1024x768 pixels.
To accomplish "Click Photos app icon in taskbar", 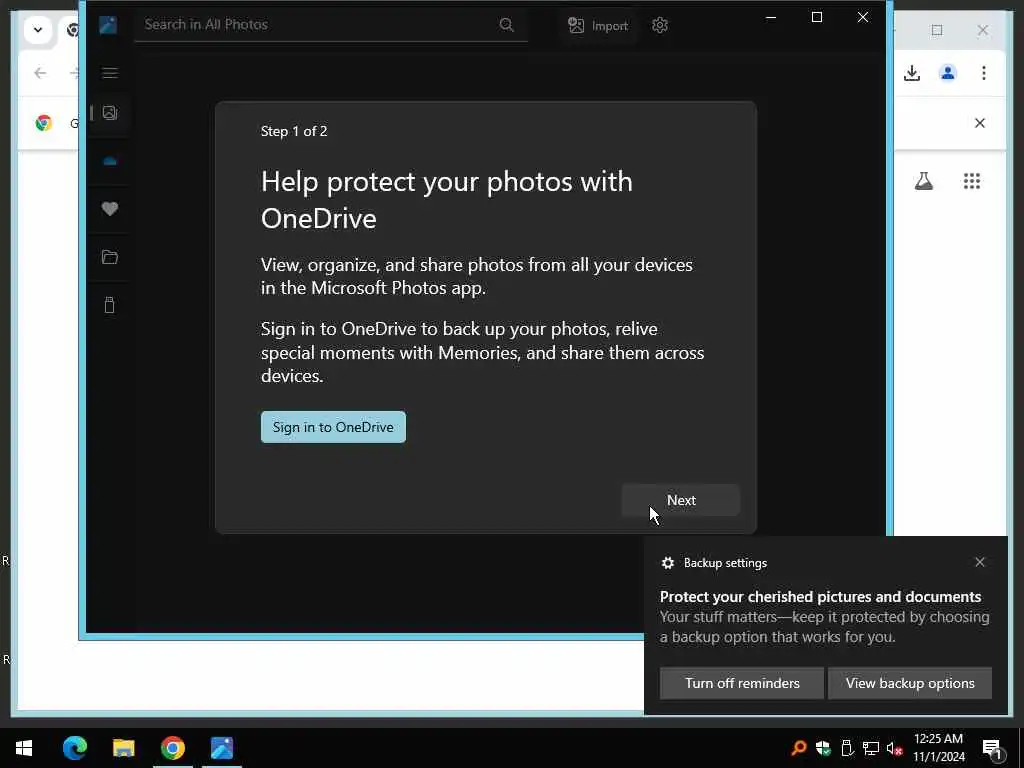I will tap(222, 748).
